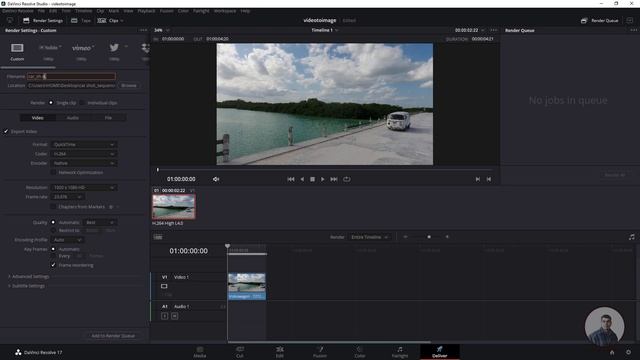Click Video 1 track monitor icon

[x=164, y=286]
